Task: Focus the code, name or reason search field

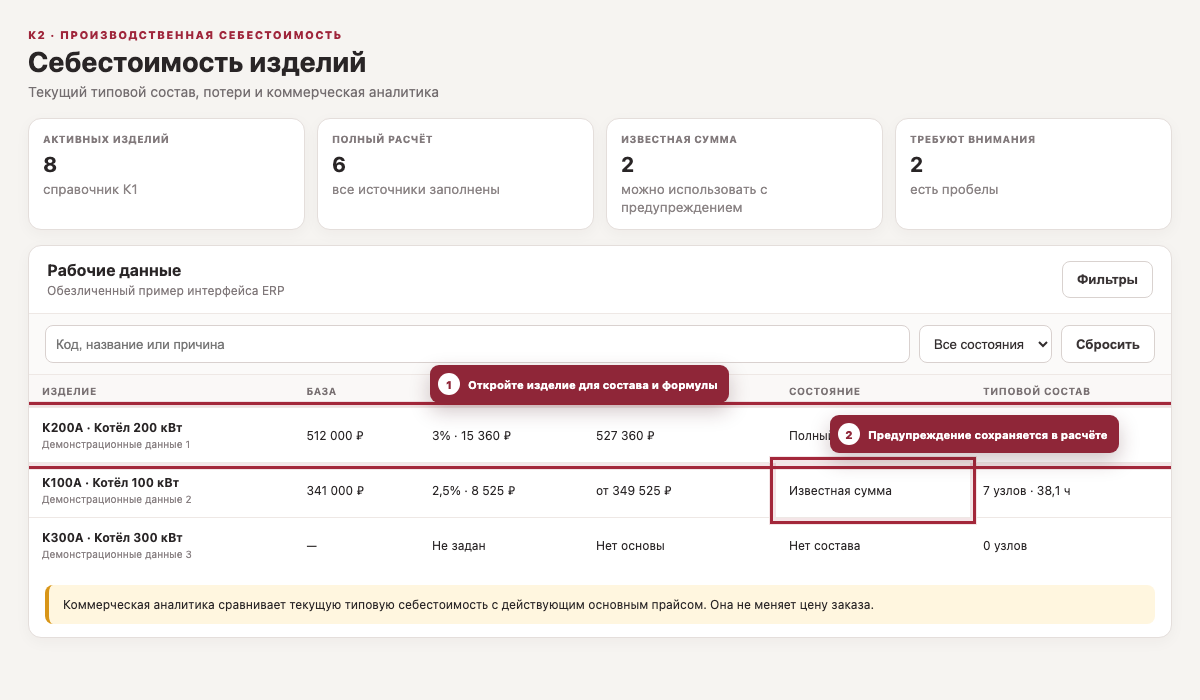Action: point(477,344)
